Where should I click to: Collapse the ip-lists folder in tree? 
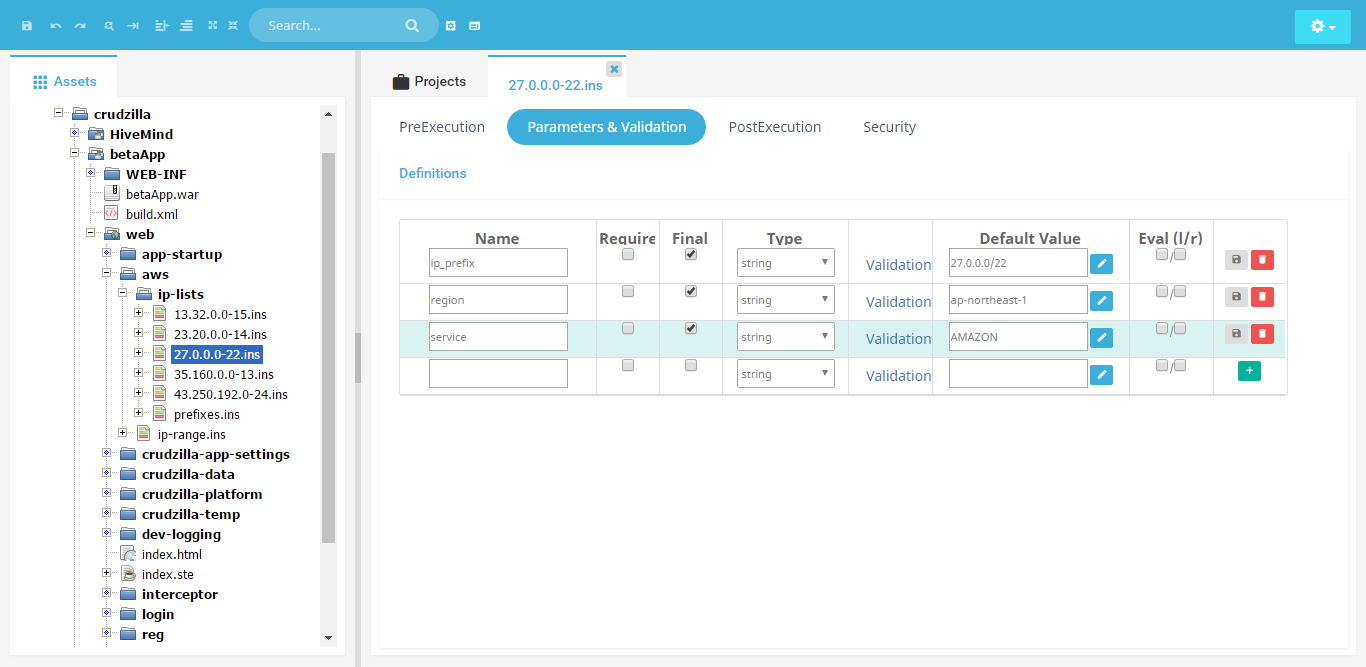122,294
